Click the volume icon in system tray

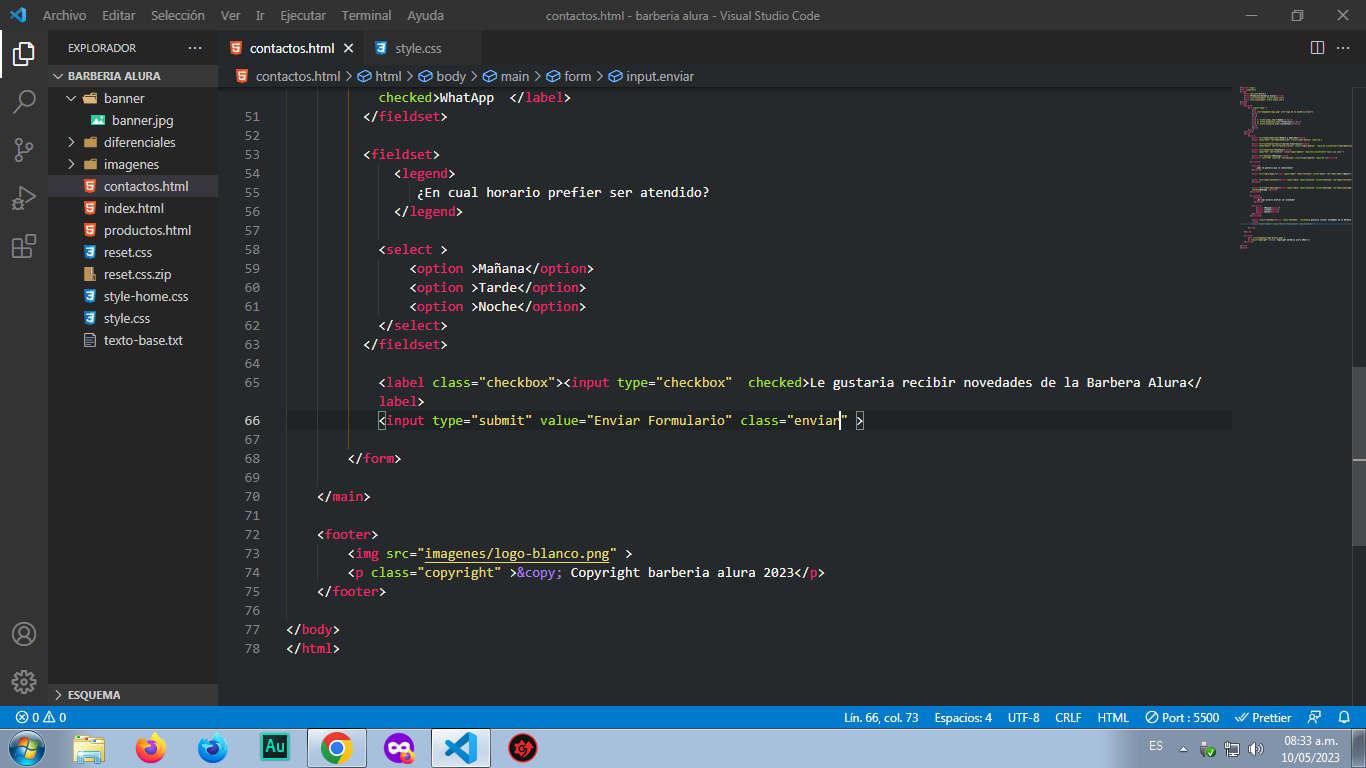(x=1256, y=749)
